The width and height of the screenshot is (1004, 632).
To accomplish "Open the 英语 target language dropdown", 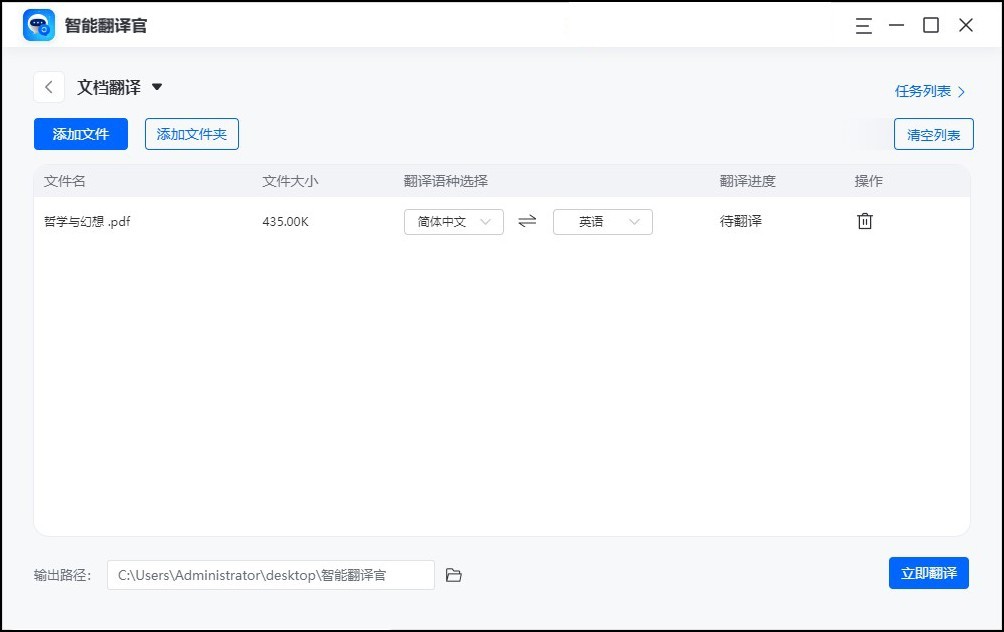I will [x=602, y=221].
